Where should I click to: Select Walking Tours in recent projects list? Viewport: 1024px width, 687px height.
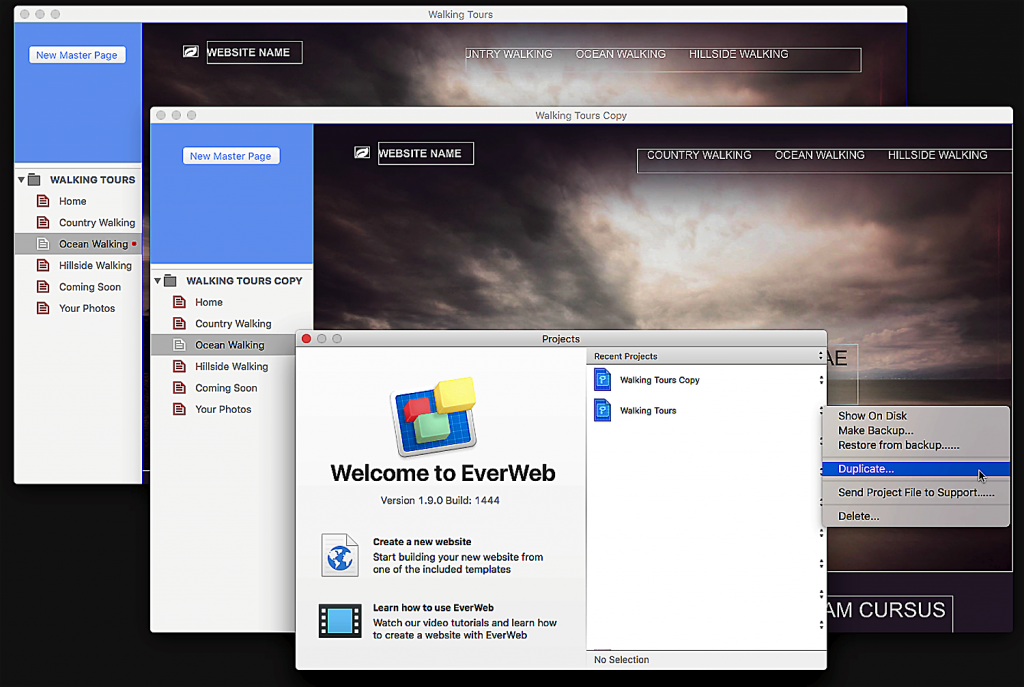[648, 411]
